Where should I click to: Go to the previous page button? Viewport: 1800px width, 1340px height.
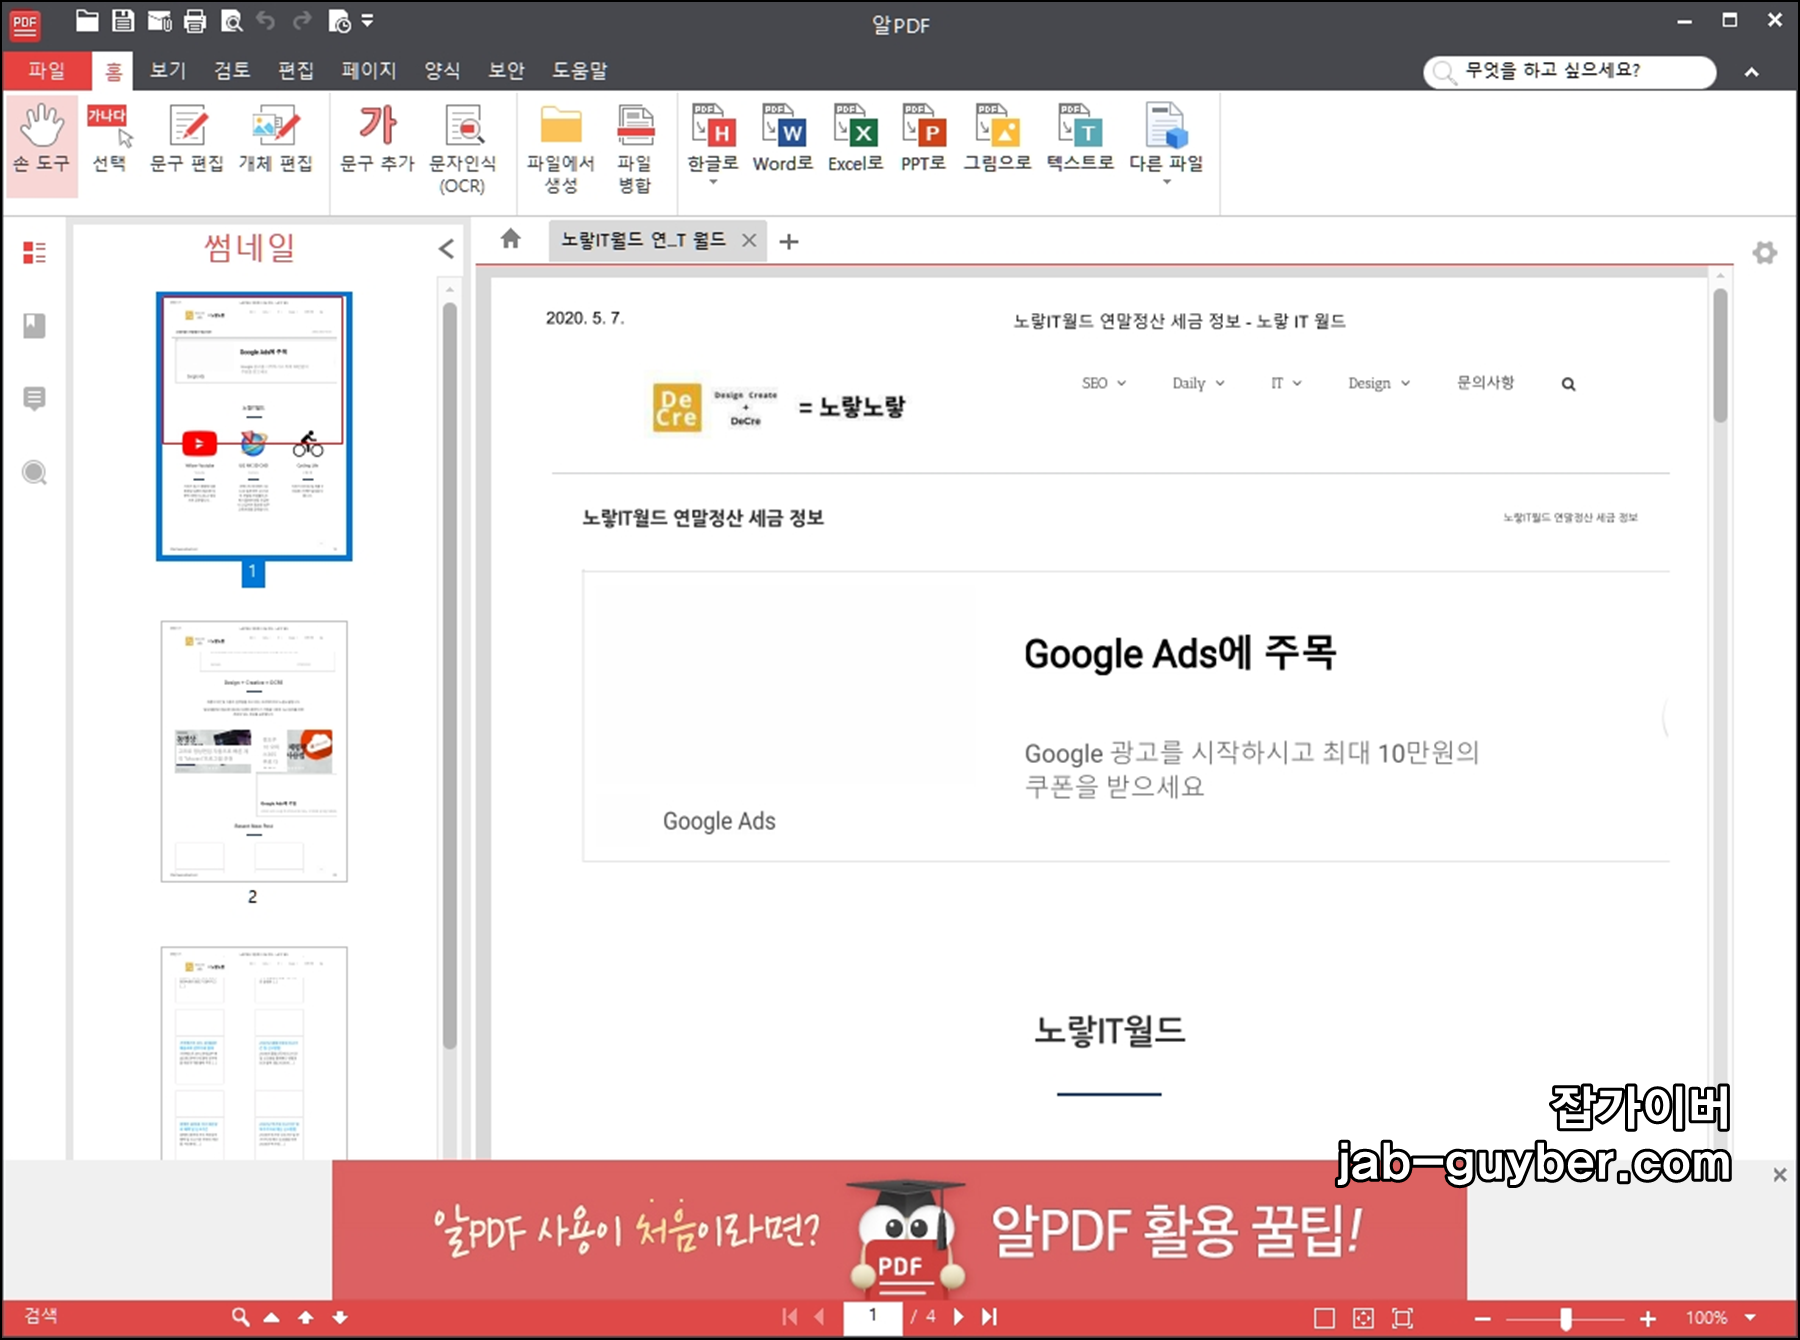(x=819, y=1317)
